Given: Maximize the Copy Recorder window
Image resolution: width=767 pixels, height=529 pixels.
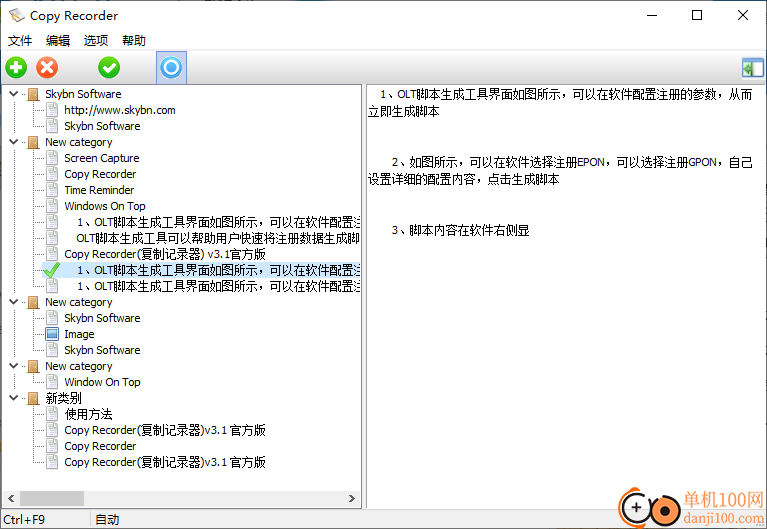Looking at the screenshot, I should click(x=697, y=15).
